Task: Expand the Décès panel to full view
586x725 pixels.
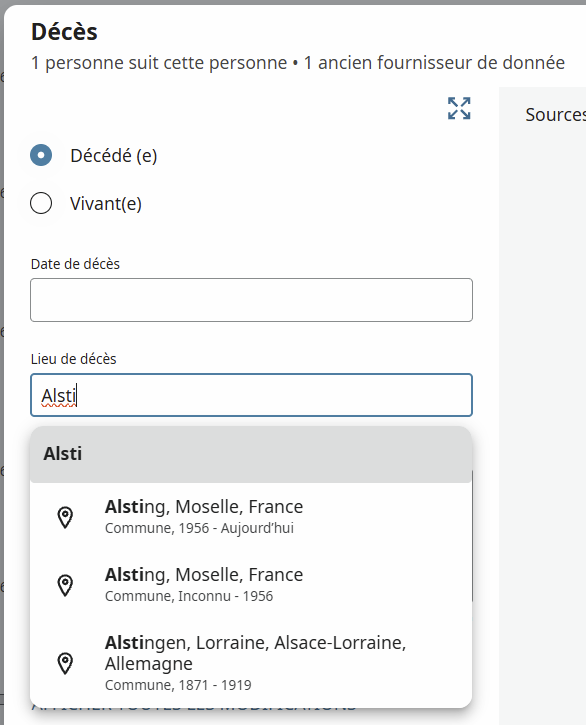Action: tap(459, 108)
